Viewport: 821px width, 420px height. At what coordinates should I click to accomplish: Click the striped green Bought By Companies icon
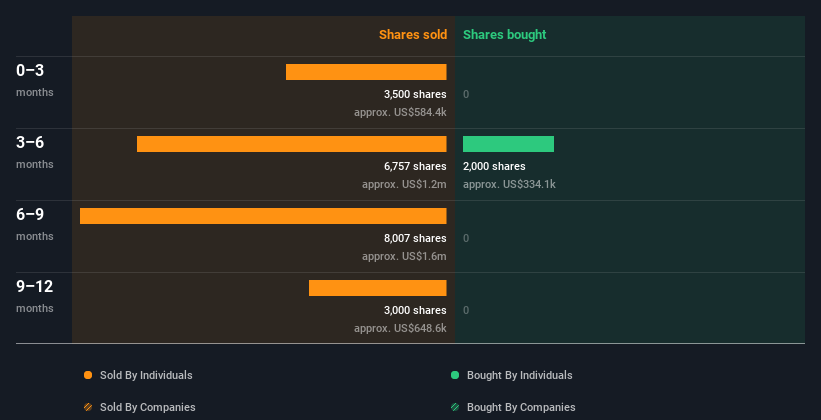point(455,407)
